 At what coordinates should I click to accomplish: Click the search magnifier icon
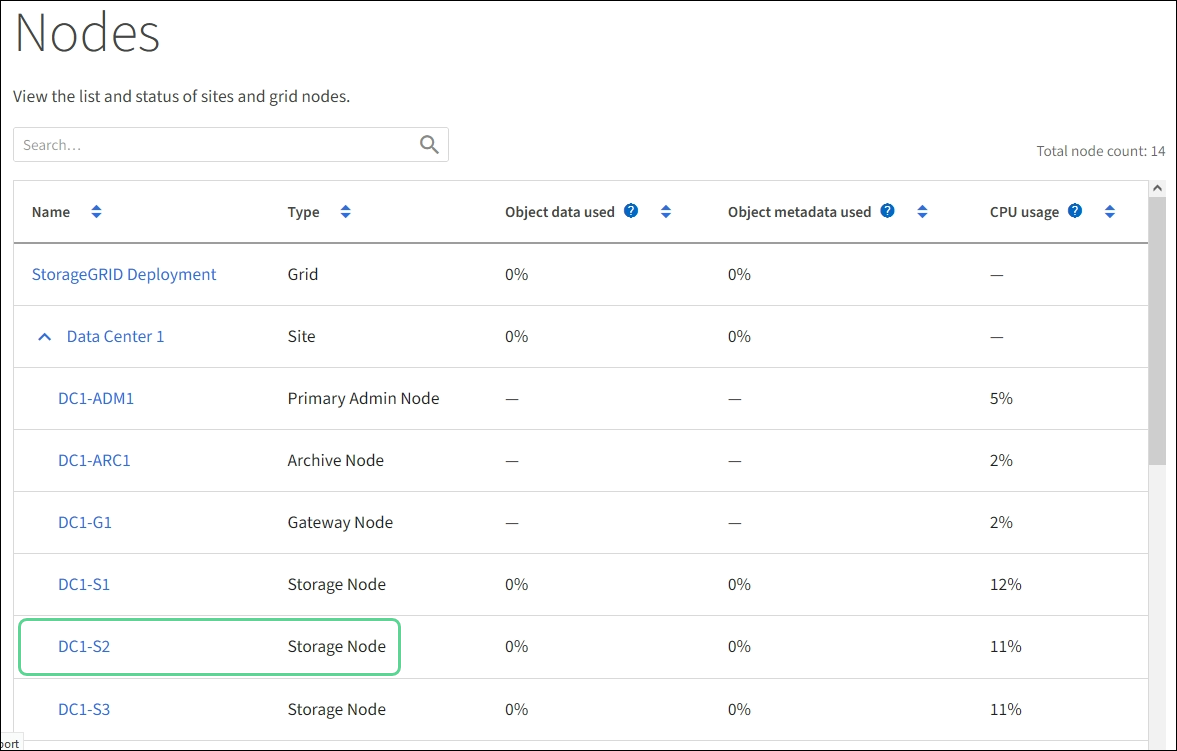tap(429, 145)
